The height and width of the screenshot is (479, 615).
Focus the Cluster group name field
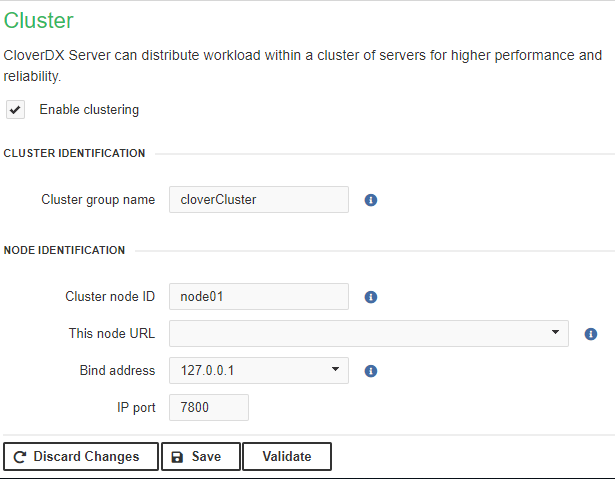[259, 200]
